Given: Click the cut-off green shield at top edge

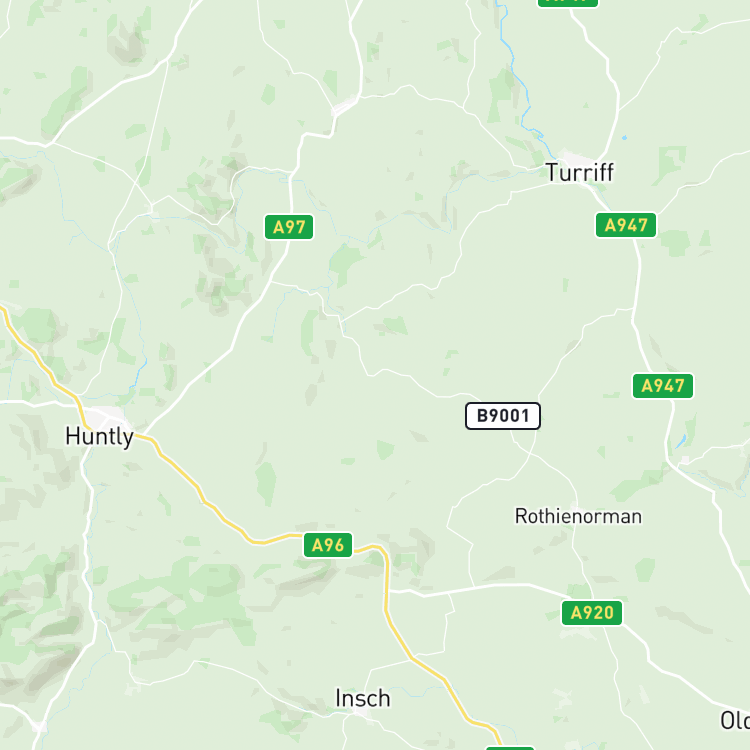Looking at the screenshot, I should tap(568, 3).
